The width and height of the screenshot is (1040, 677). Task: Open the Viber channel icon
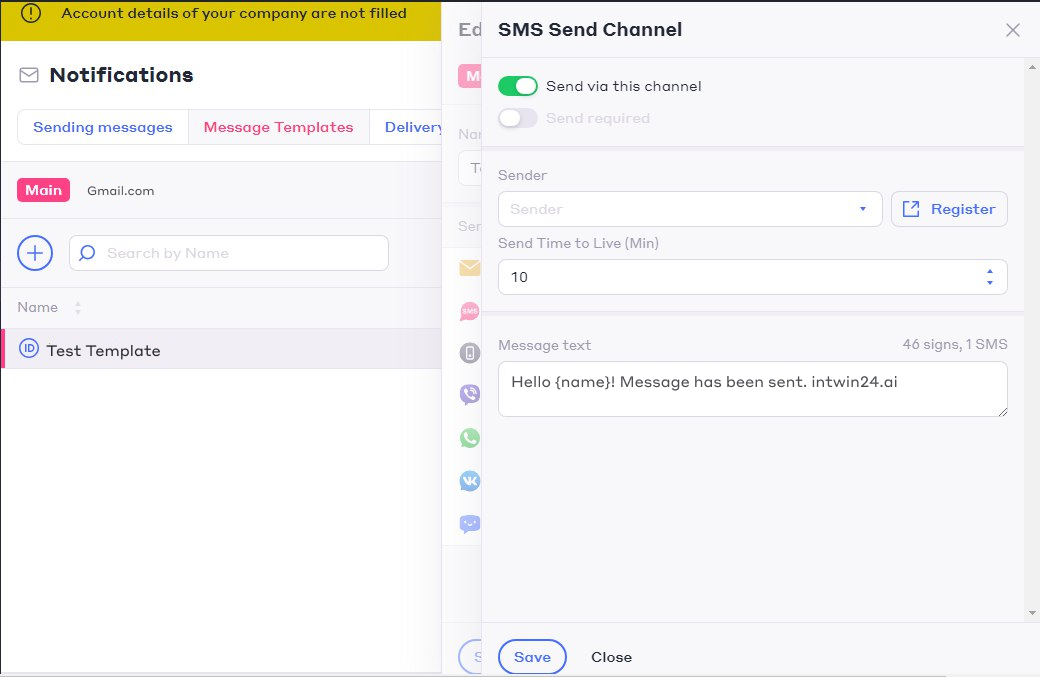[469, 395]
